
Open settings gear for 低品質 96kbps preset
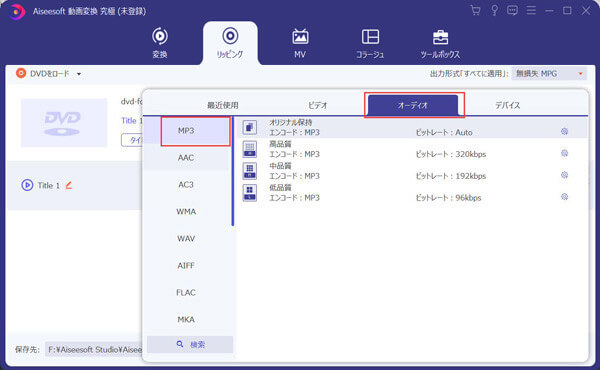tap(564, 197)
